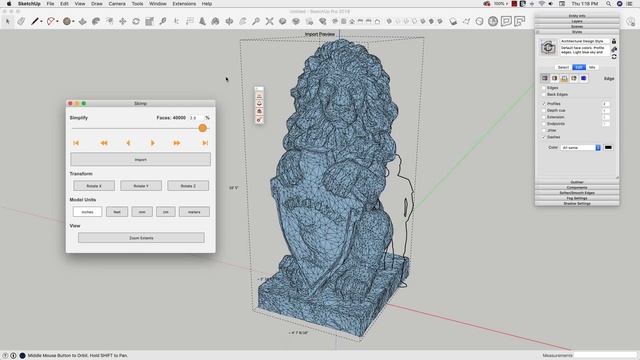Click the create new style icon
This screenshot has width=640, height=360.
pyautogui.click(x=614, y=49)
